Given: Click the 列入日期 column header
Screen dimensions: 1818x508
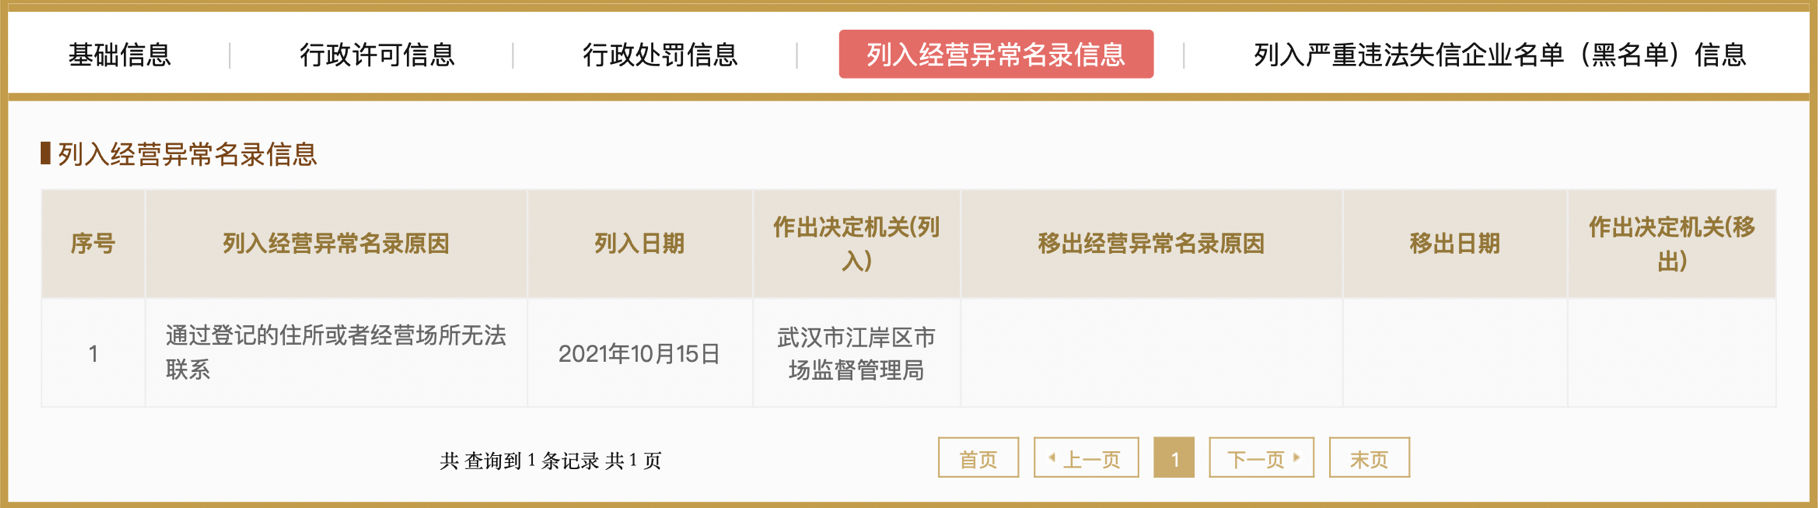Looking at the screenshot, I should (640, 244).
